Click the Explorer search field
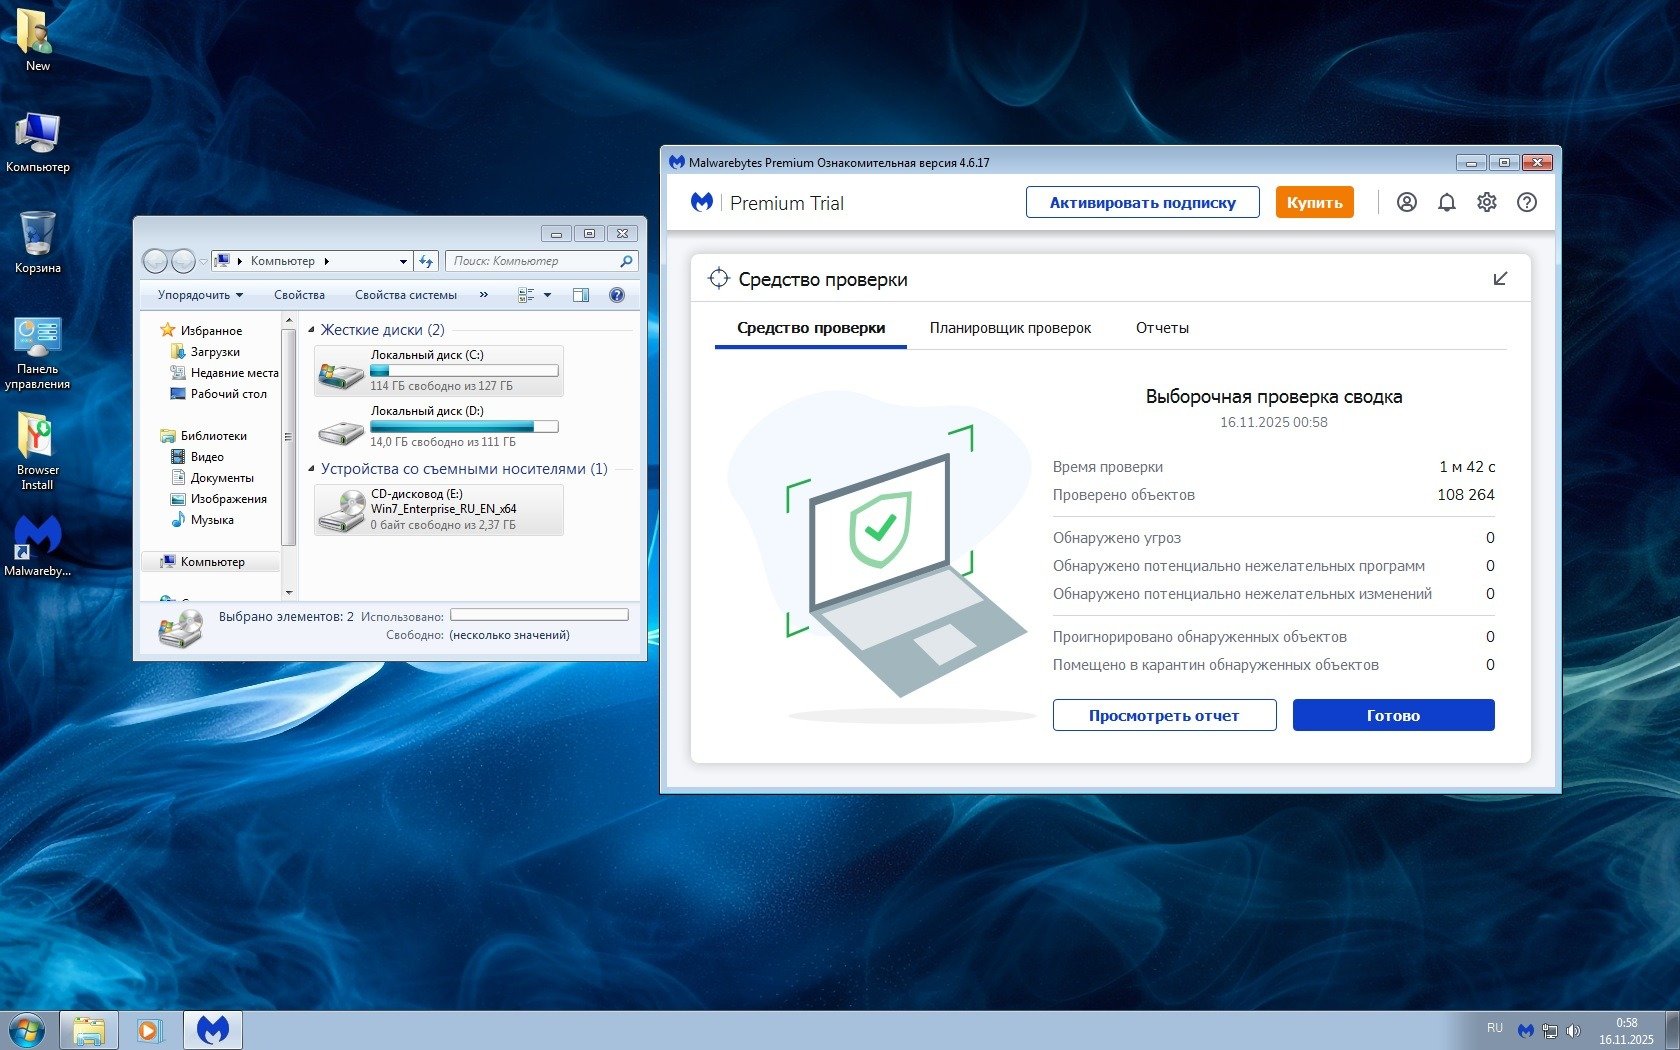 (x=535, y=261)
